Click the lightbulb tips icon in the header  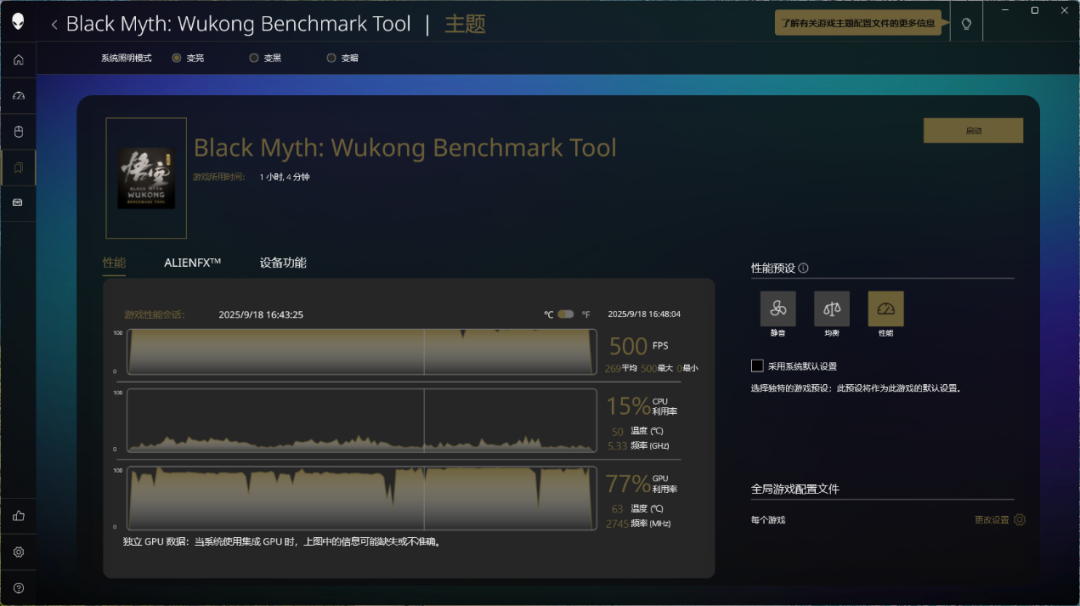(966, 24)
